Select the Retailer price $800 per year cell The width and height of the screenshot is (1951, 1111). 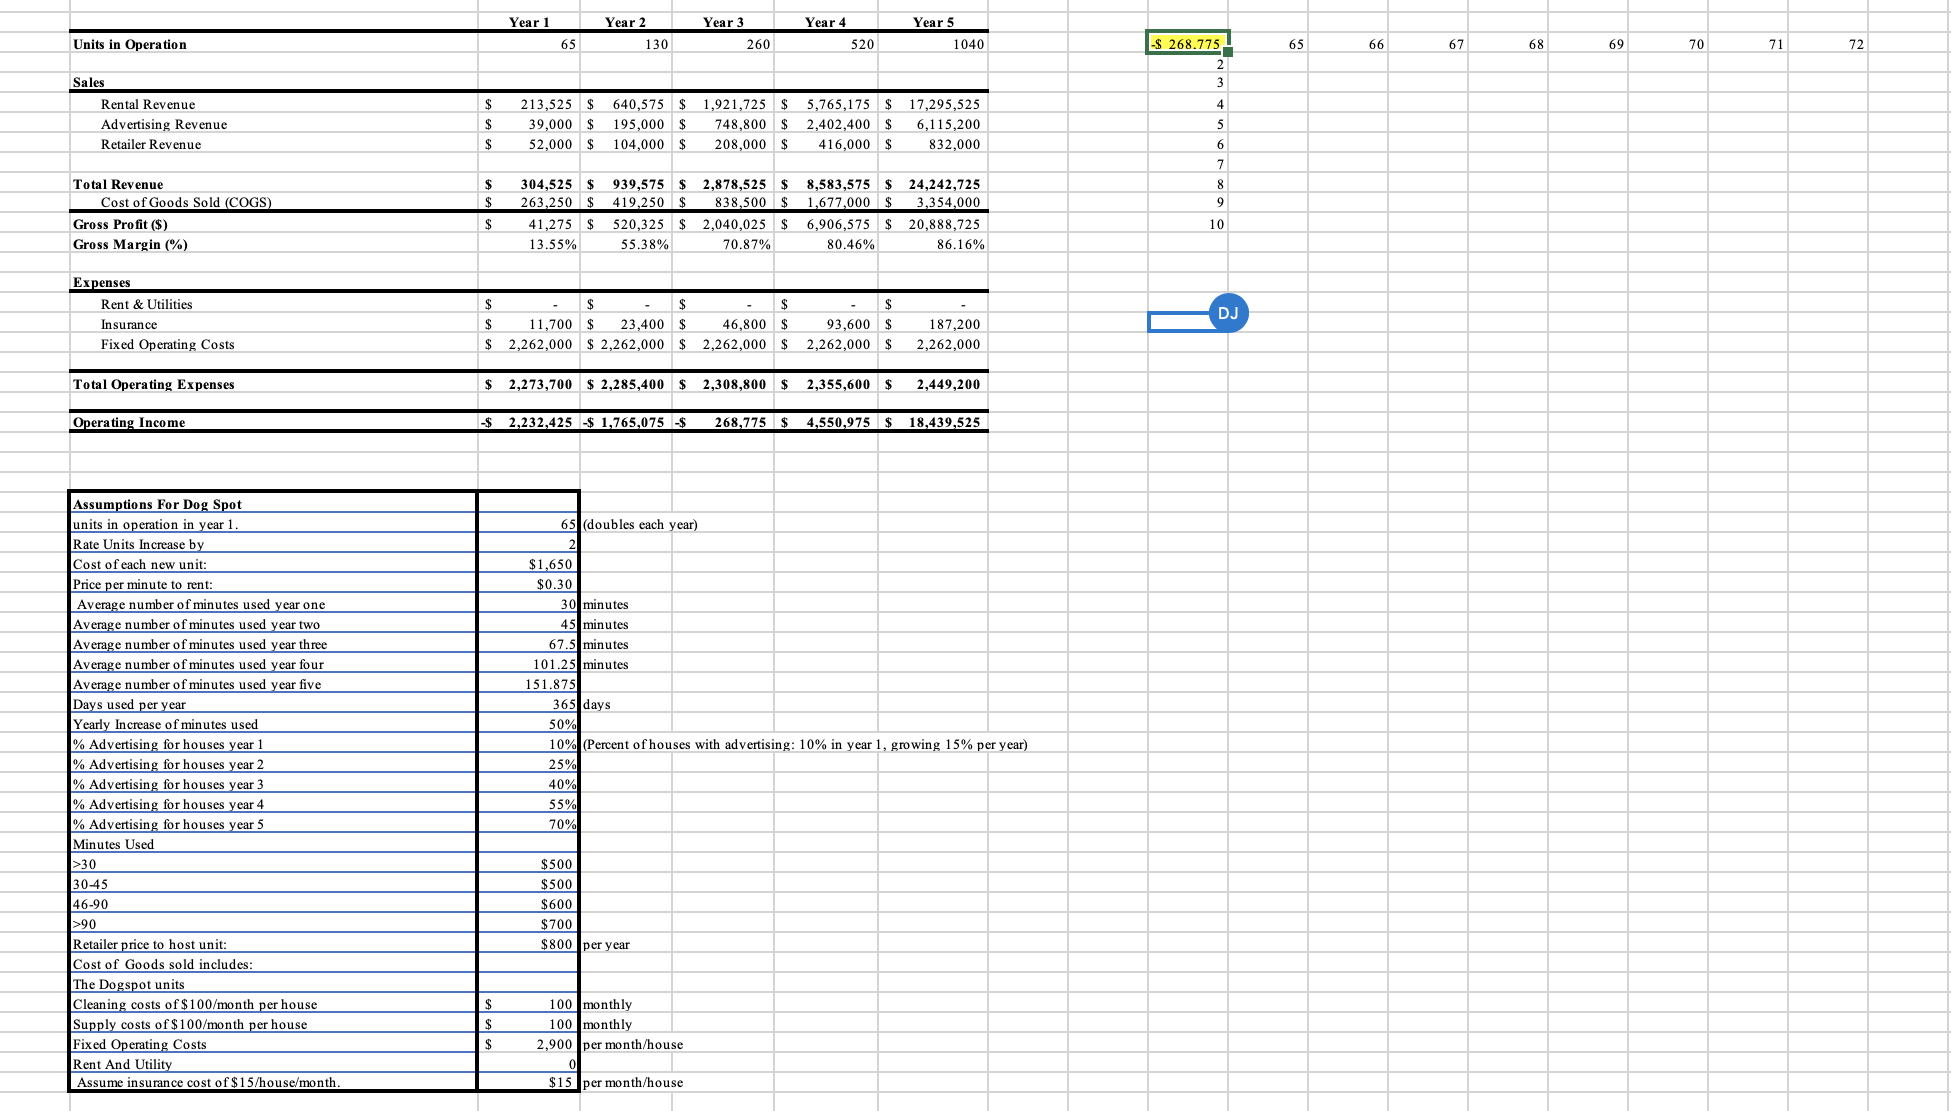[x=527, y=944]
